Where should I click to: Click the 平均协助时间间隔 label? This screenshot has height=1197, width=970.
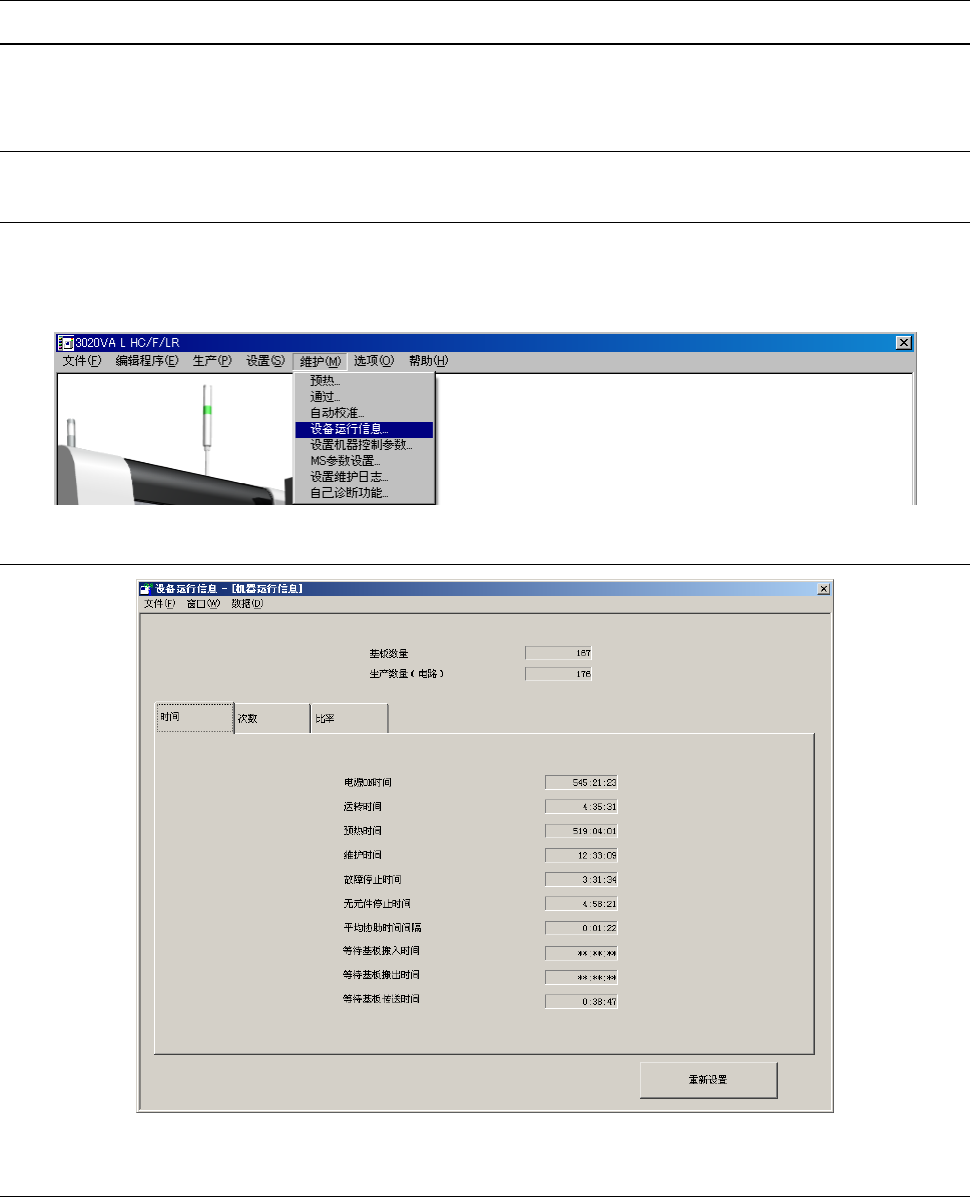[x=382, y=928]
